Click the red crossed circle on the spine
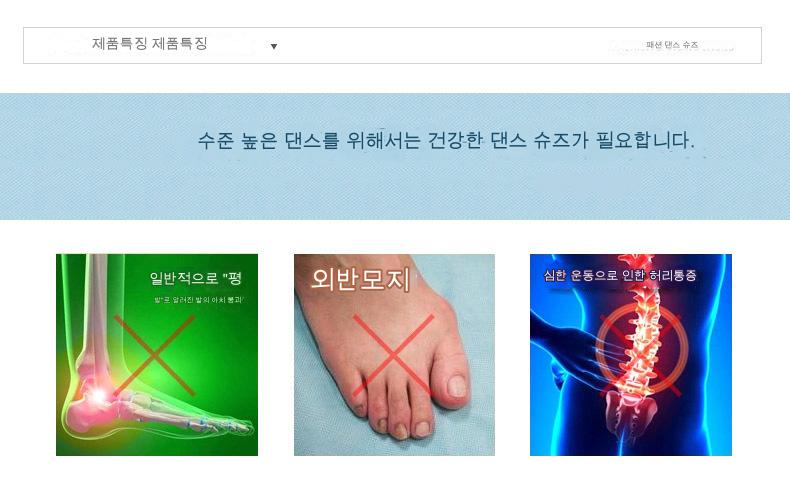 pos(641,350)
